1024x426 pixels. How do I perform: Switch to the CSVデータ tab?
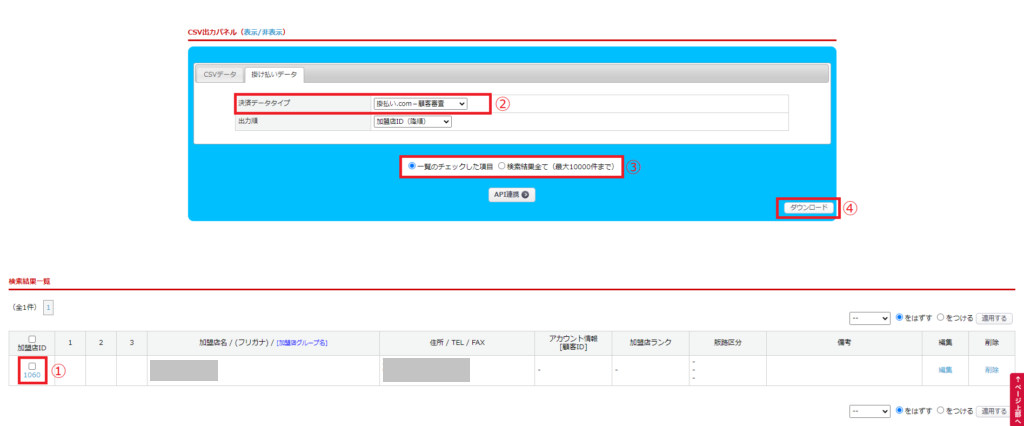pyautogui.click(x=220, y=75)
